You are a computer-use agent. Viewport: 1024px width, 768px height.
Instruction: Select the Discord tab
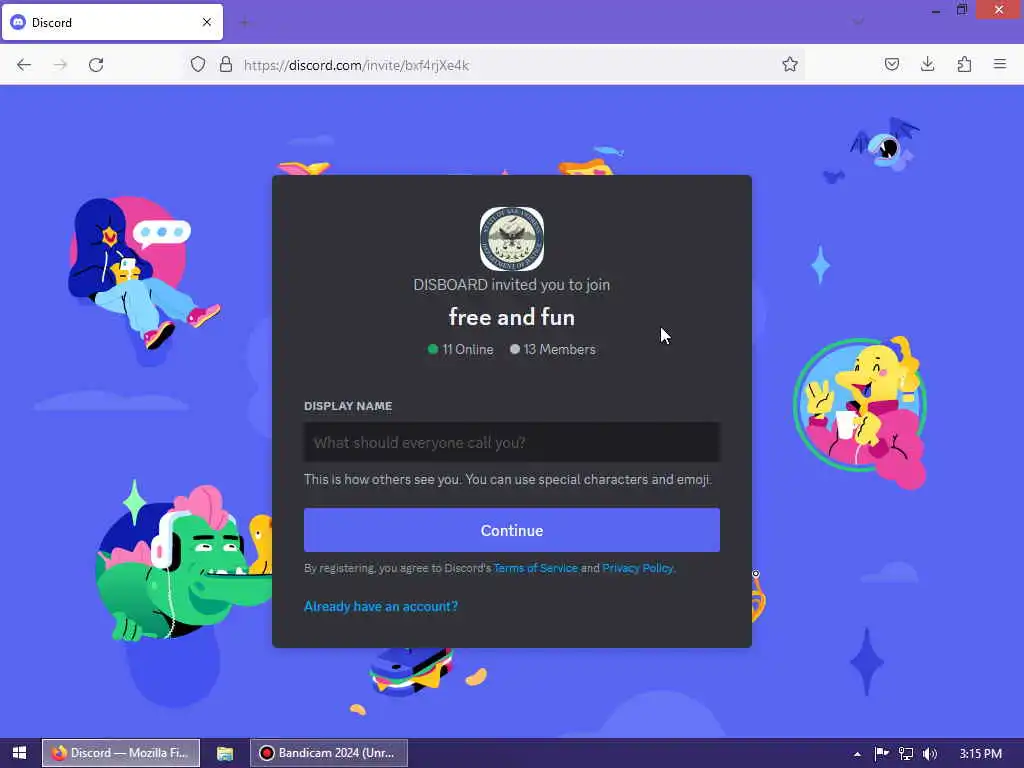tap(112, 22)
